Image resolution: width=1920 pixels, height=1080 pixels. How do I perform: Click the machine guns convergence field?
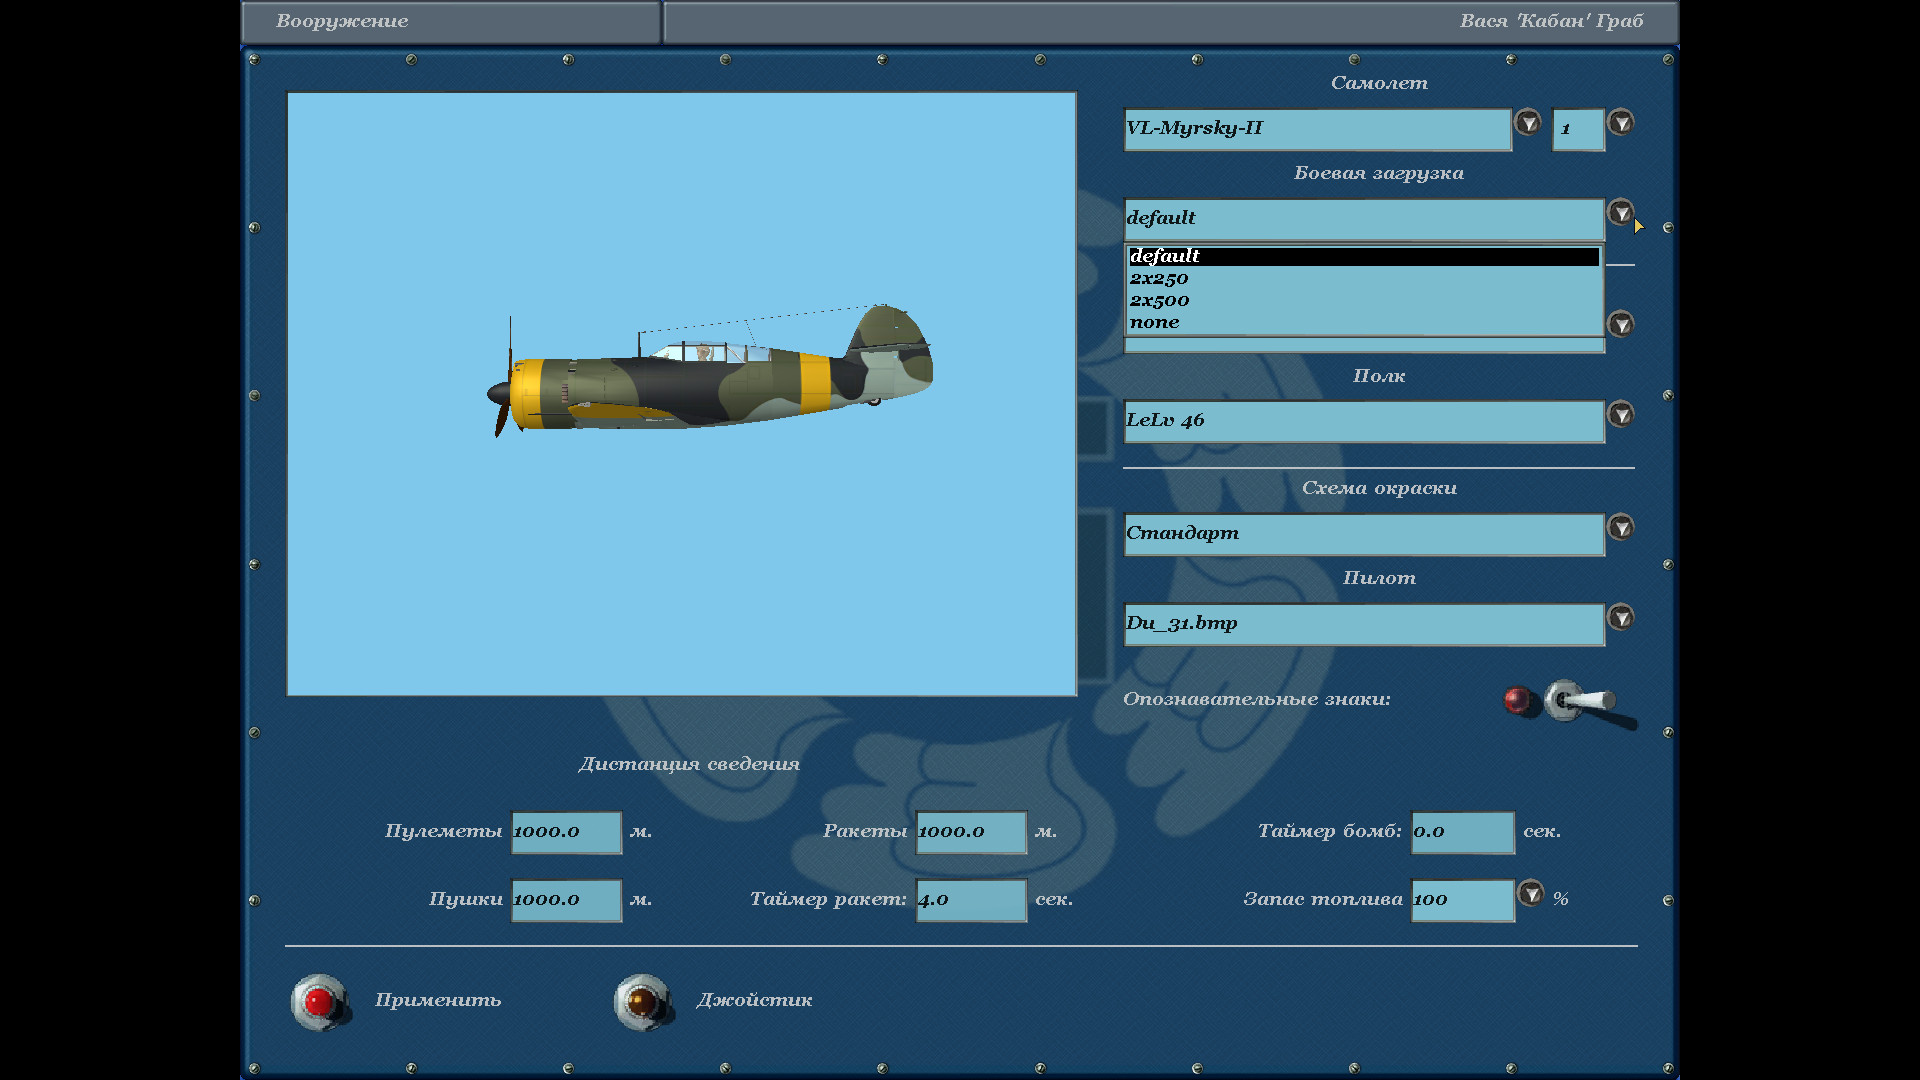coord(566,832)
